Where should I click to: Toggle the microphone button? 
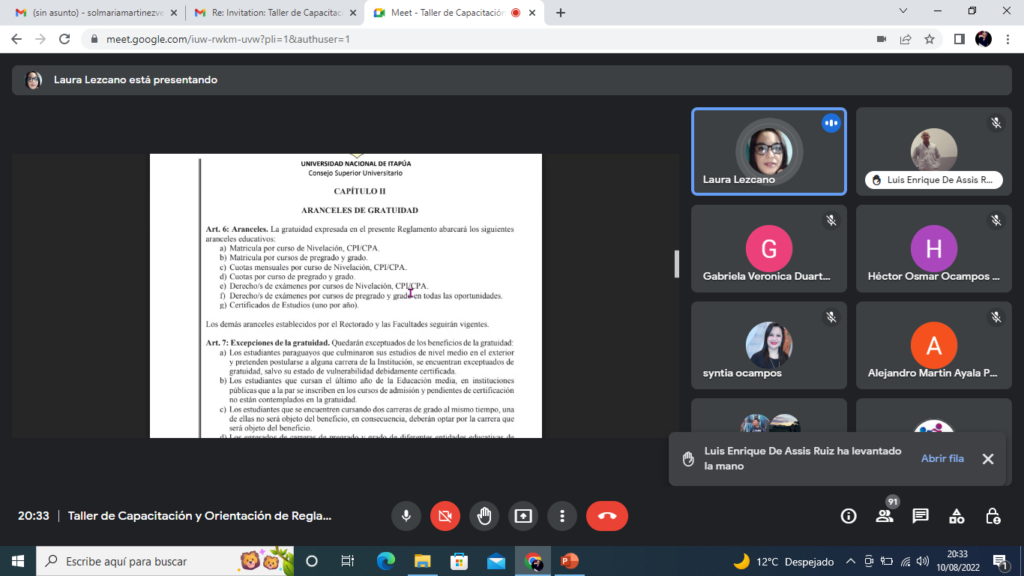tap(406, 516)
